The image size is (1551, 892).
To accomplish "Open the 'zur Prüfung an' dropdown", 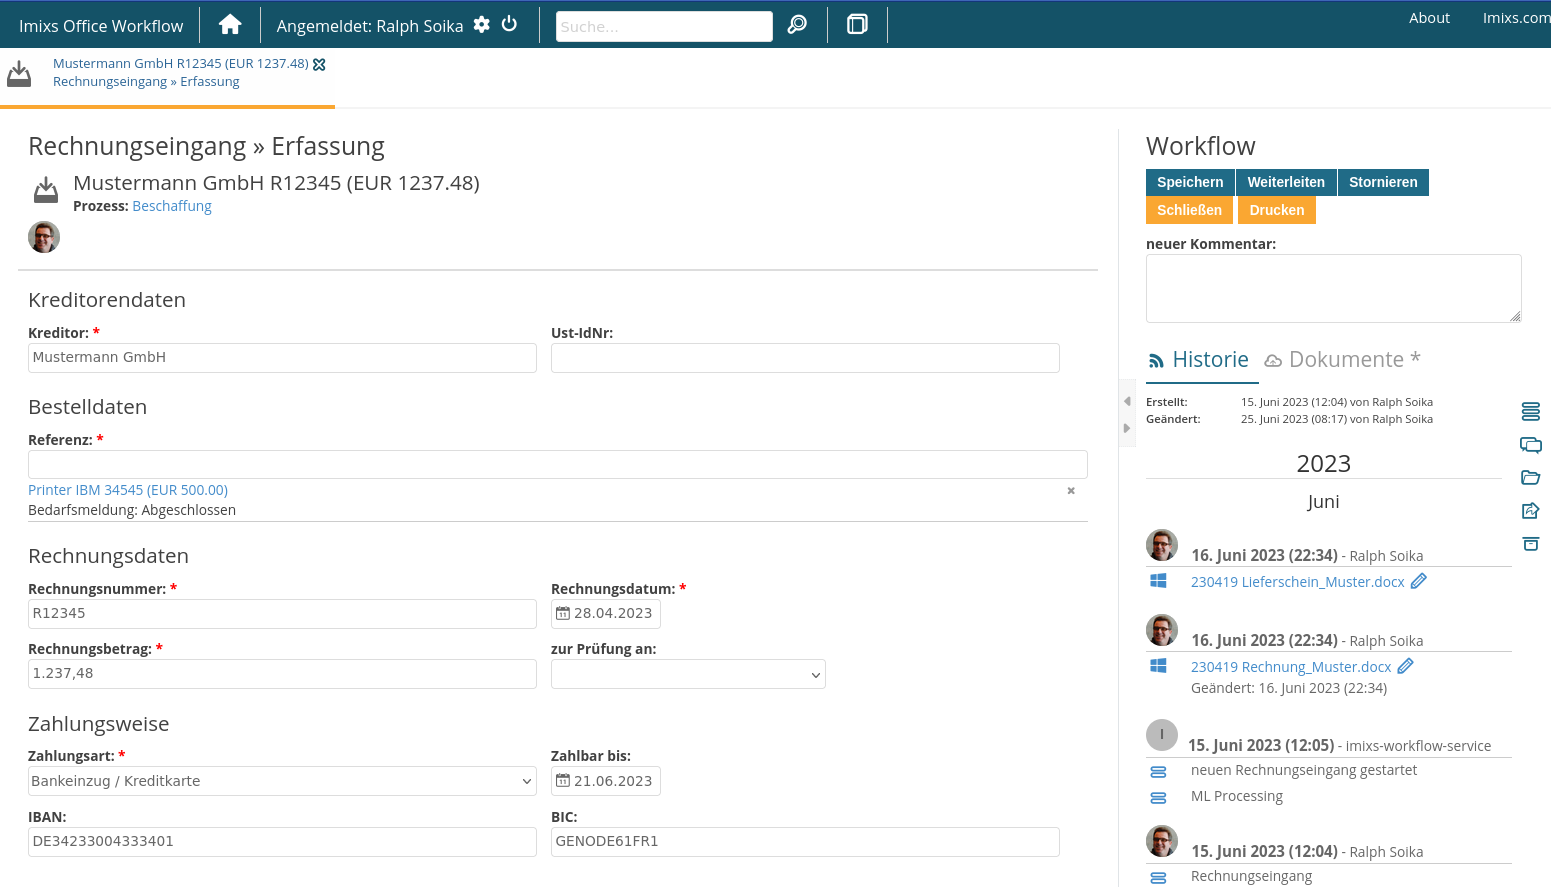I will pyautogui.click(x=688, y=674).
